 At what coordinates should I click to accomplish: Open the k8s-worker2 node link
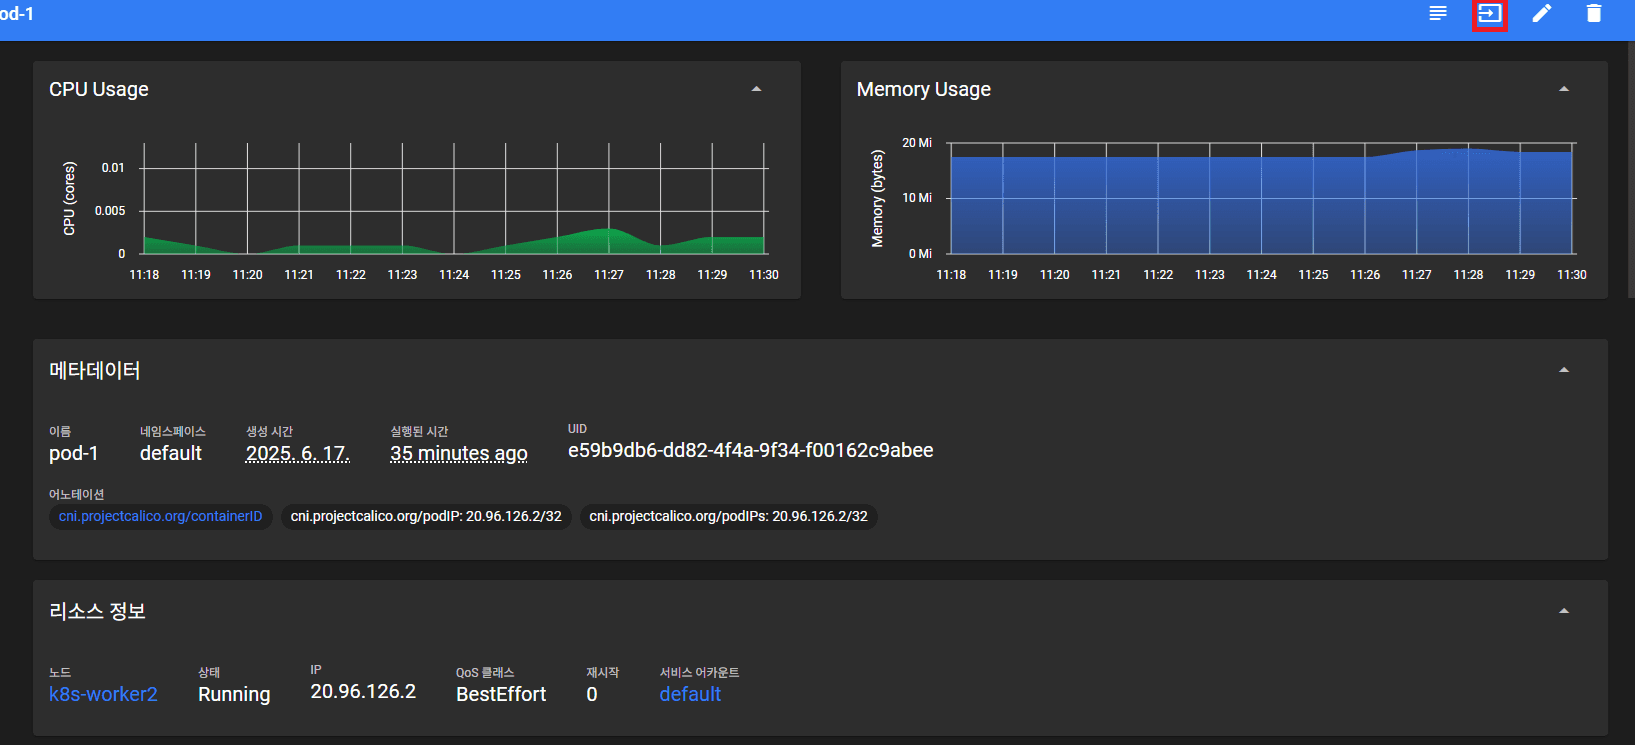click(103, 694)
